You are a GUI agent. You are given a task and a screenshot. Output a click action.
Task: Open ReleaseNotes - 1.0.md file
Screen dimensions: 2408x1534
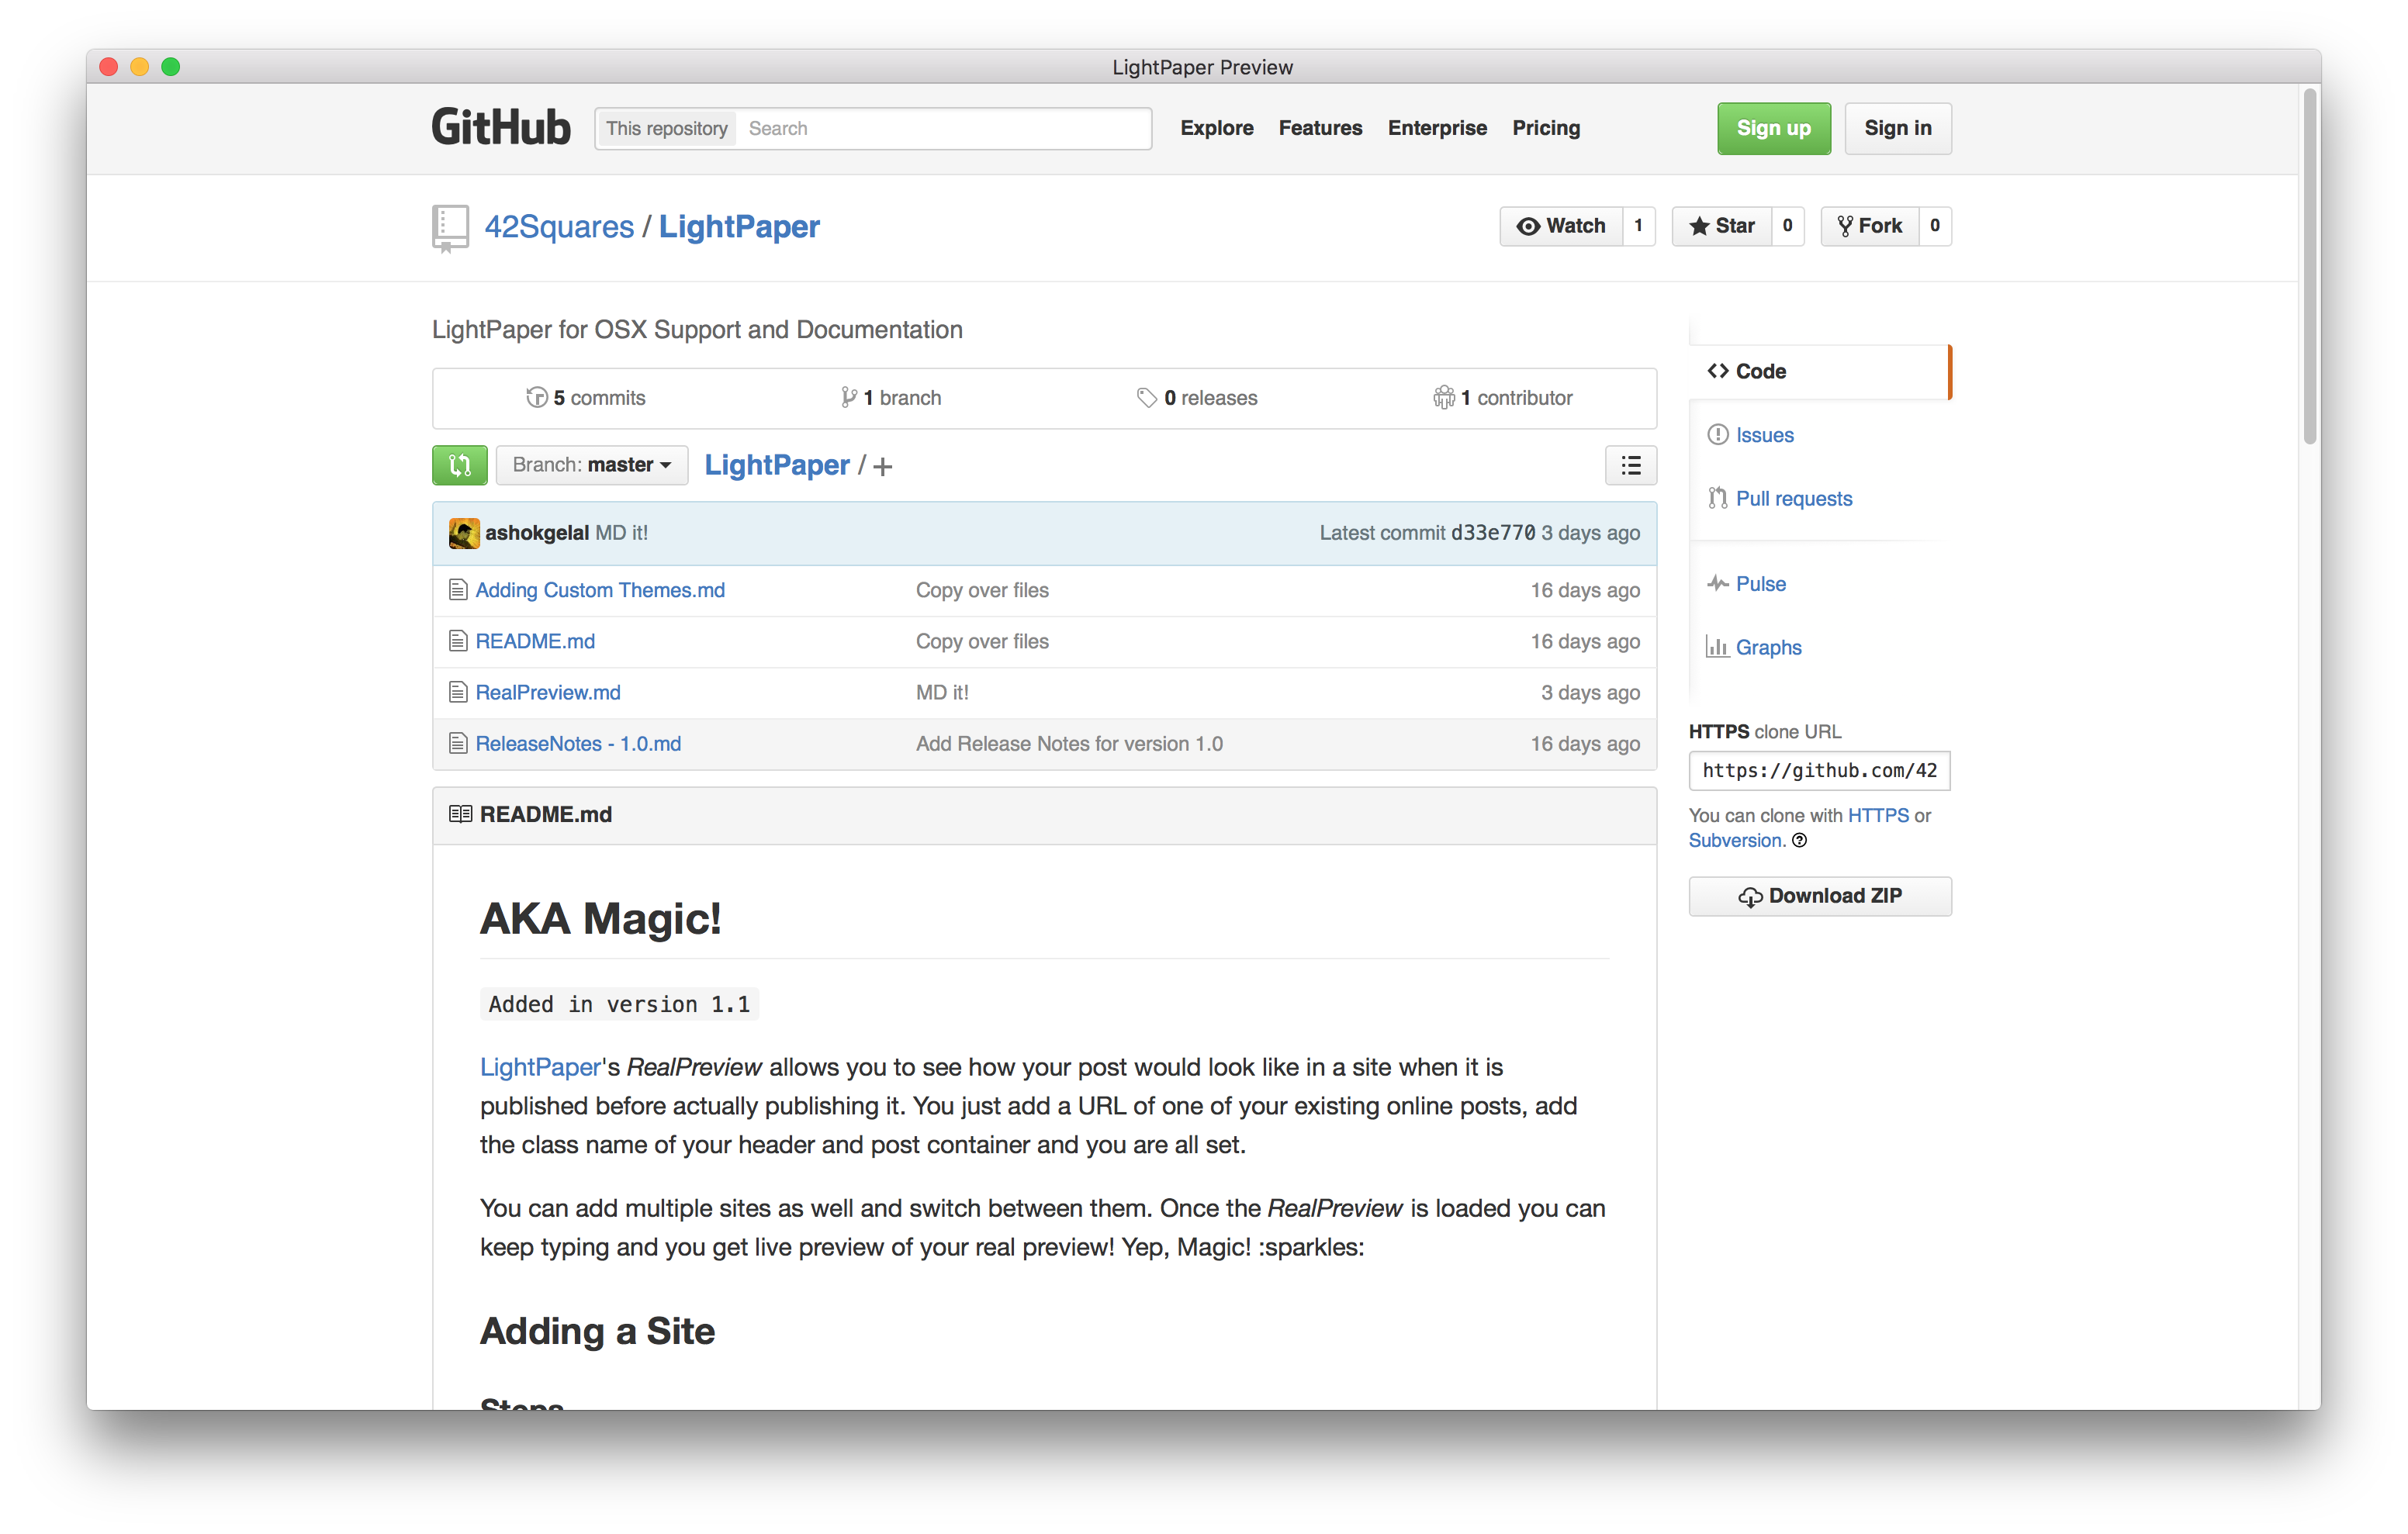578,743
